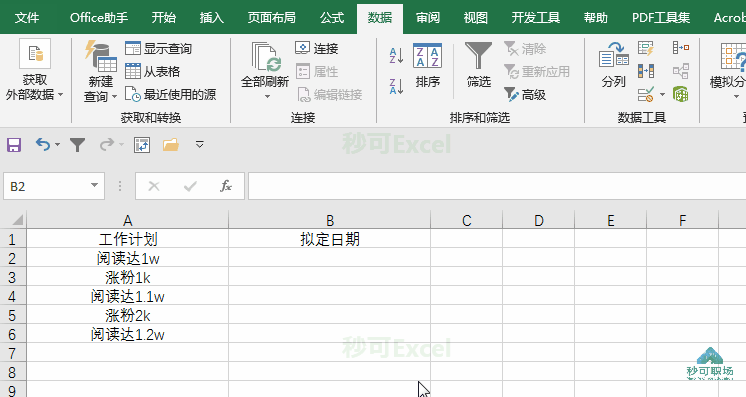Click the Name Box showing B2
746x397 pixels.
[x=46, y=186]
